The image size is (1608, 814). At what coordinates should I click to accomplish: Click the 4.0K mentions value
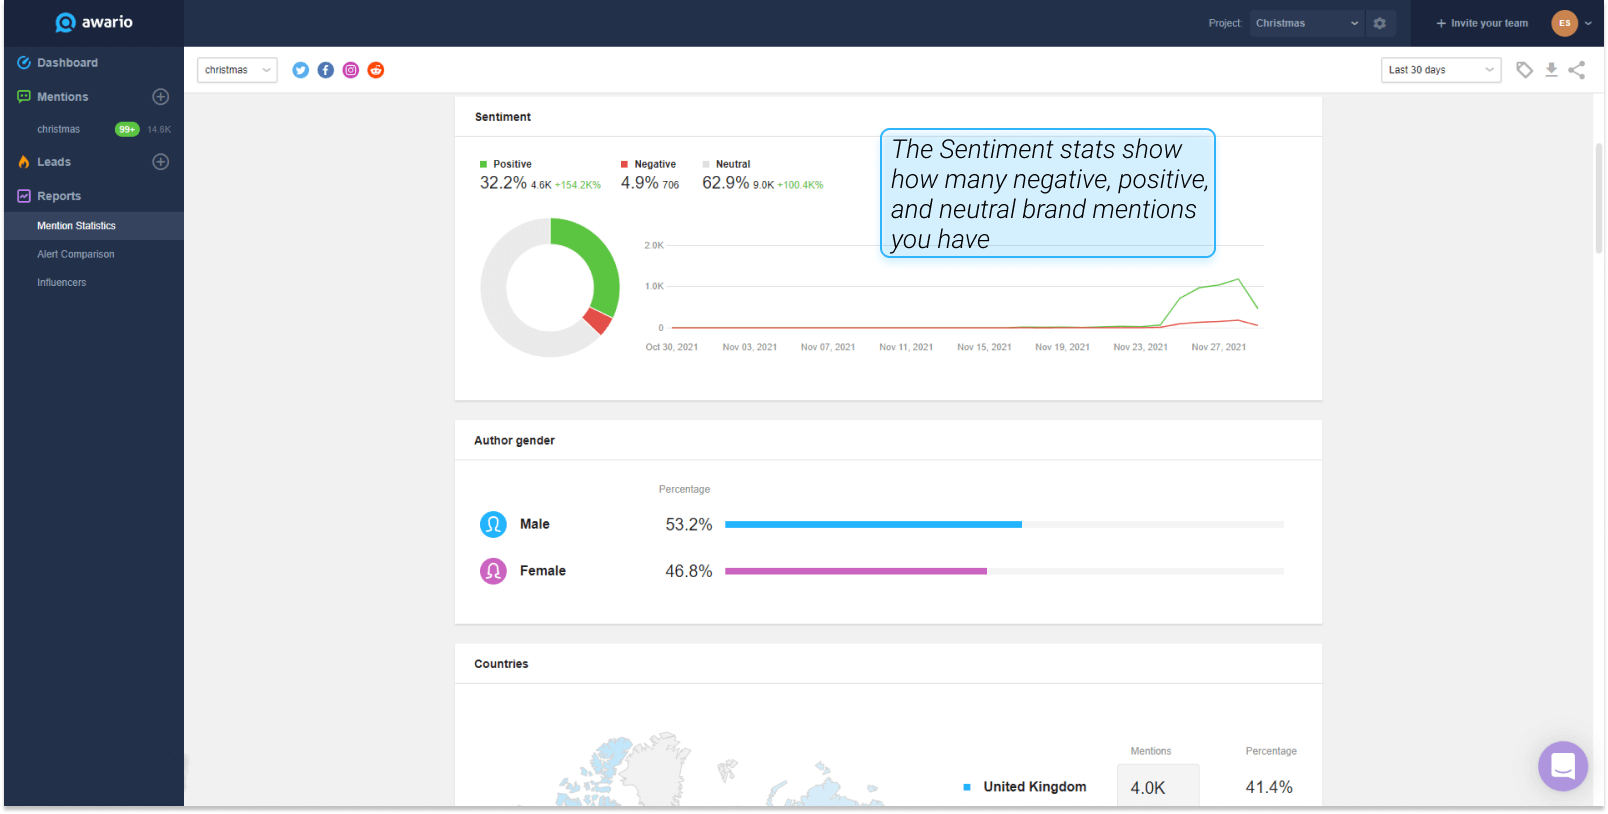[1148, 788]
